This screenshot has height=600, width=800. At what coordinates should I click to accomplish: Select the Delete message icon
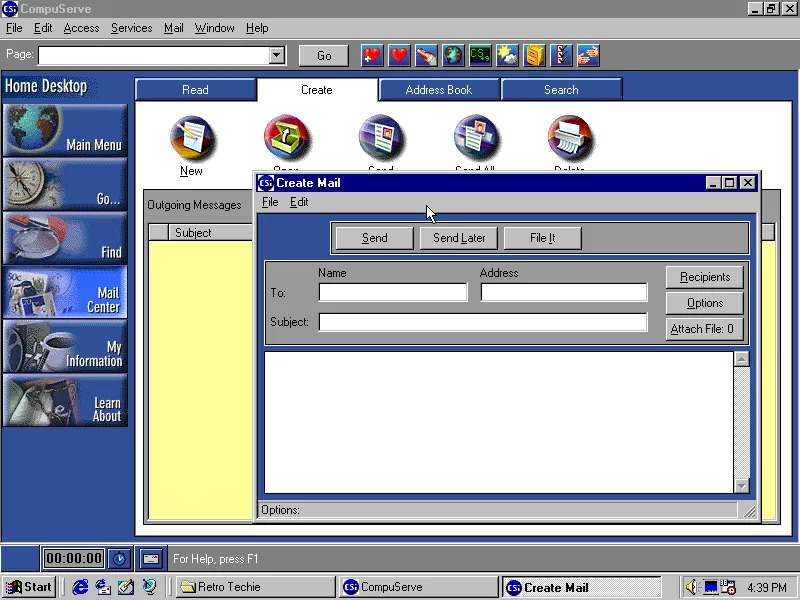(570, 138)
